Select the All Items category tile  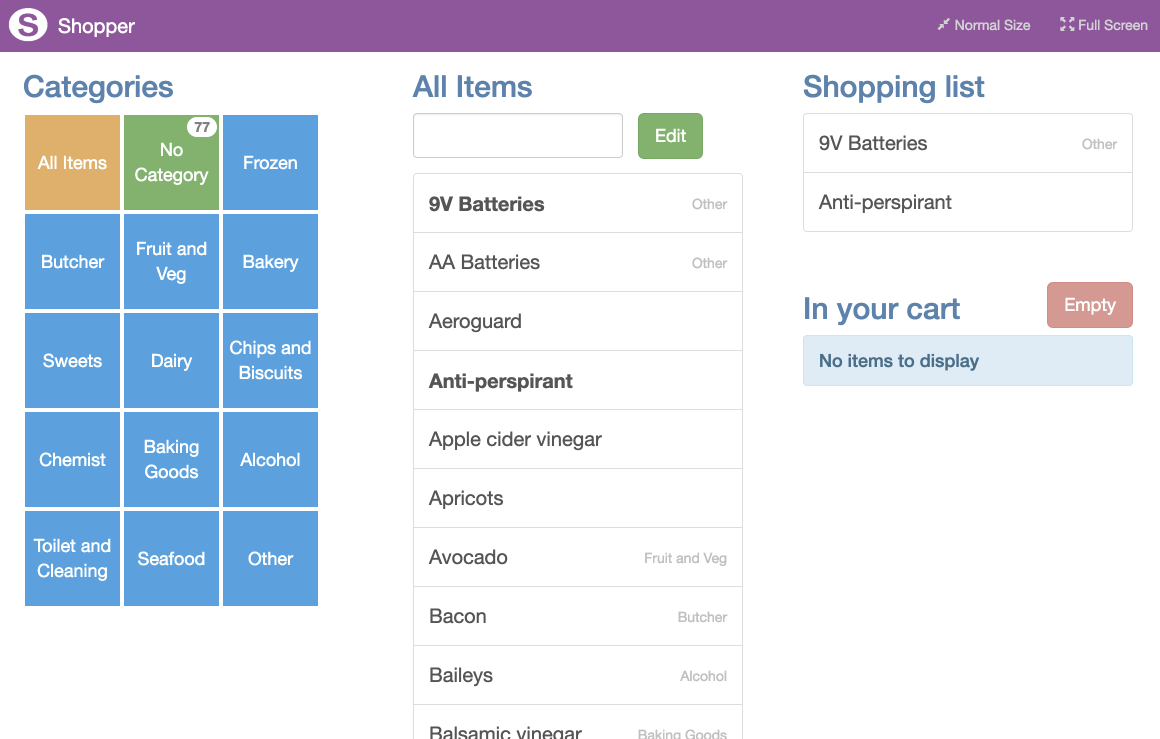[x=72, y=163]
